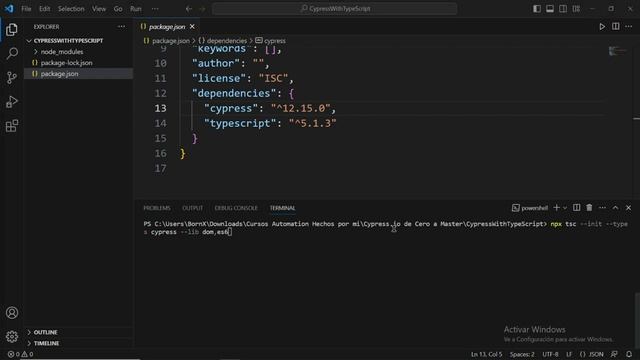This screenshot has height=360, width=640.
Task: Expand the Timeline section
Action: pyautogui.click(x=46, y=343)
